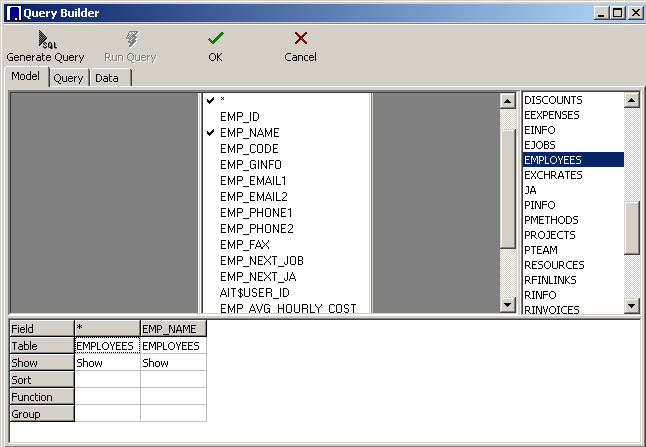Image resolution: width=646 pixels, height=447 pixels.
Task: Select DISCOUNTS table in the list
Action: point(553,100)
